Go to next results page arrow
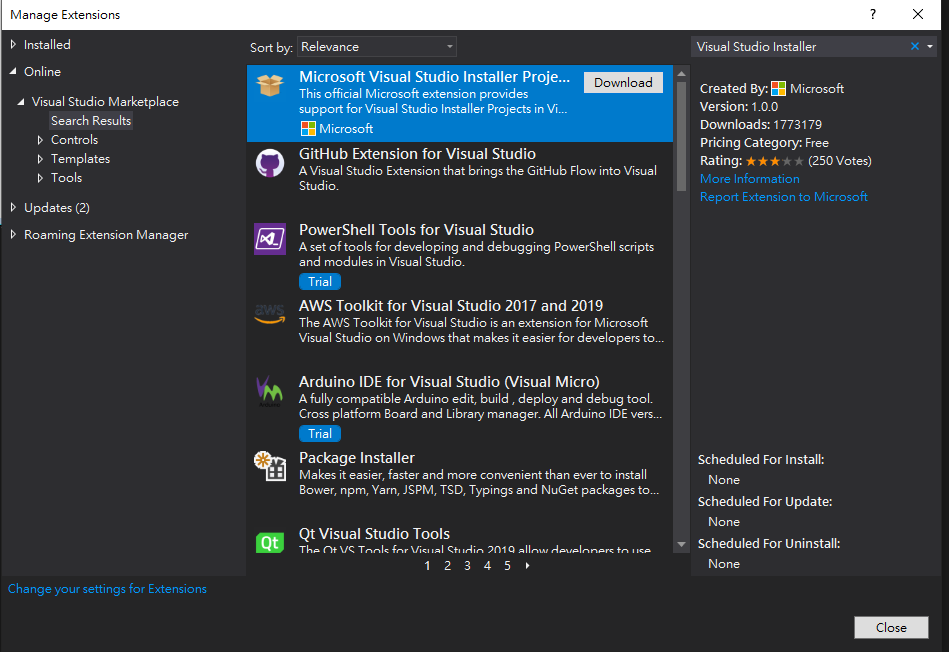 click(x=528, y=565)
